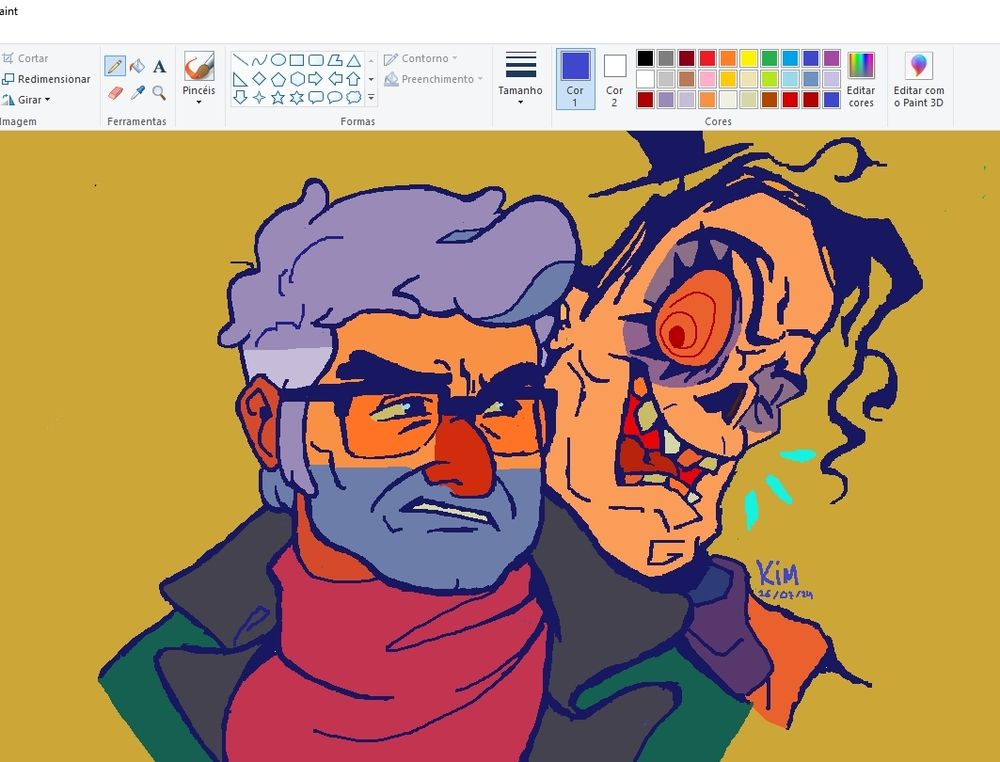
Task: Pick the gold color swatch
Action: pyautogui.click(x=728, y=79)
